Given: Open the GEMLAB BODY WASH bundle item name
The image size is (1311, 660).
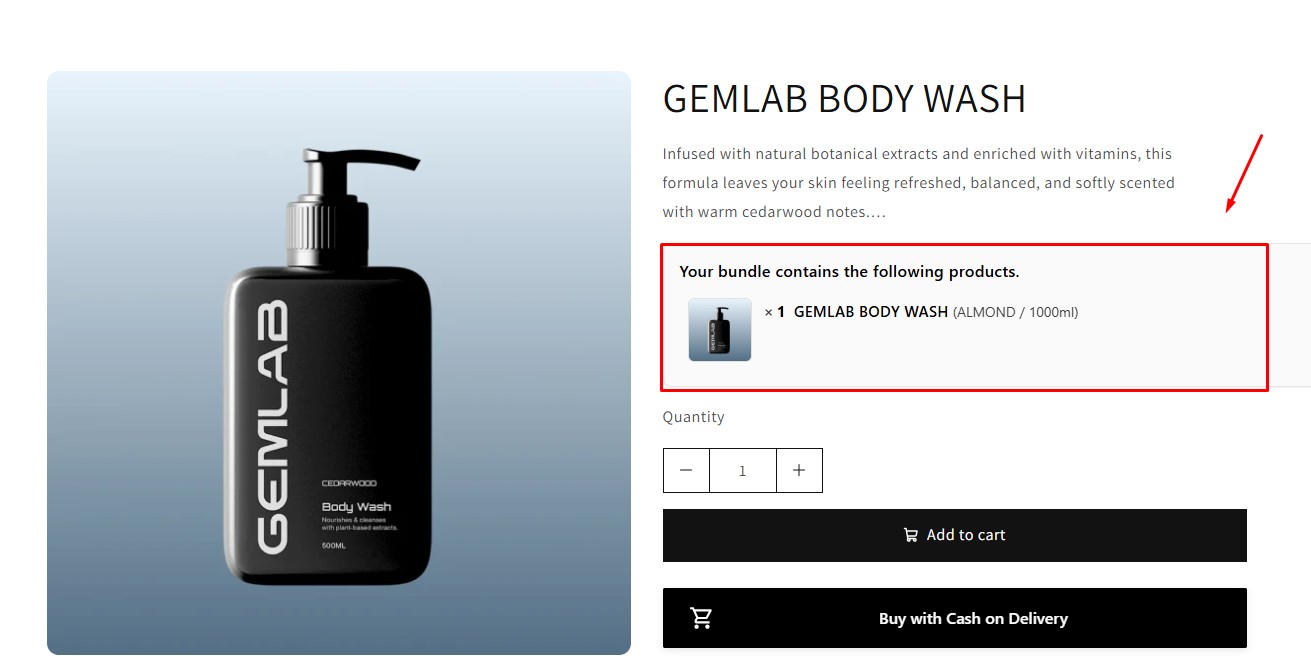Looking at the screenshot, I should point(871,312).
